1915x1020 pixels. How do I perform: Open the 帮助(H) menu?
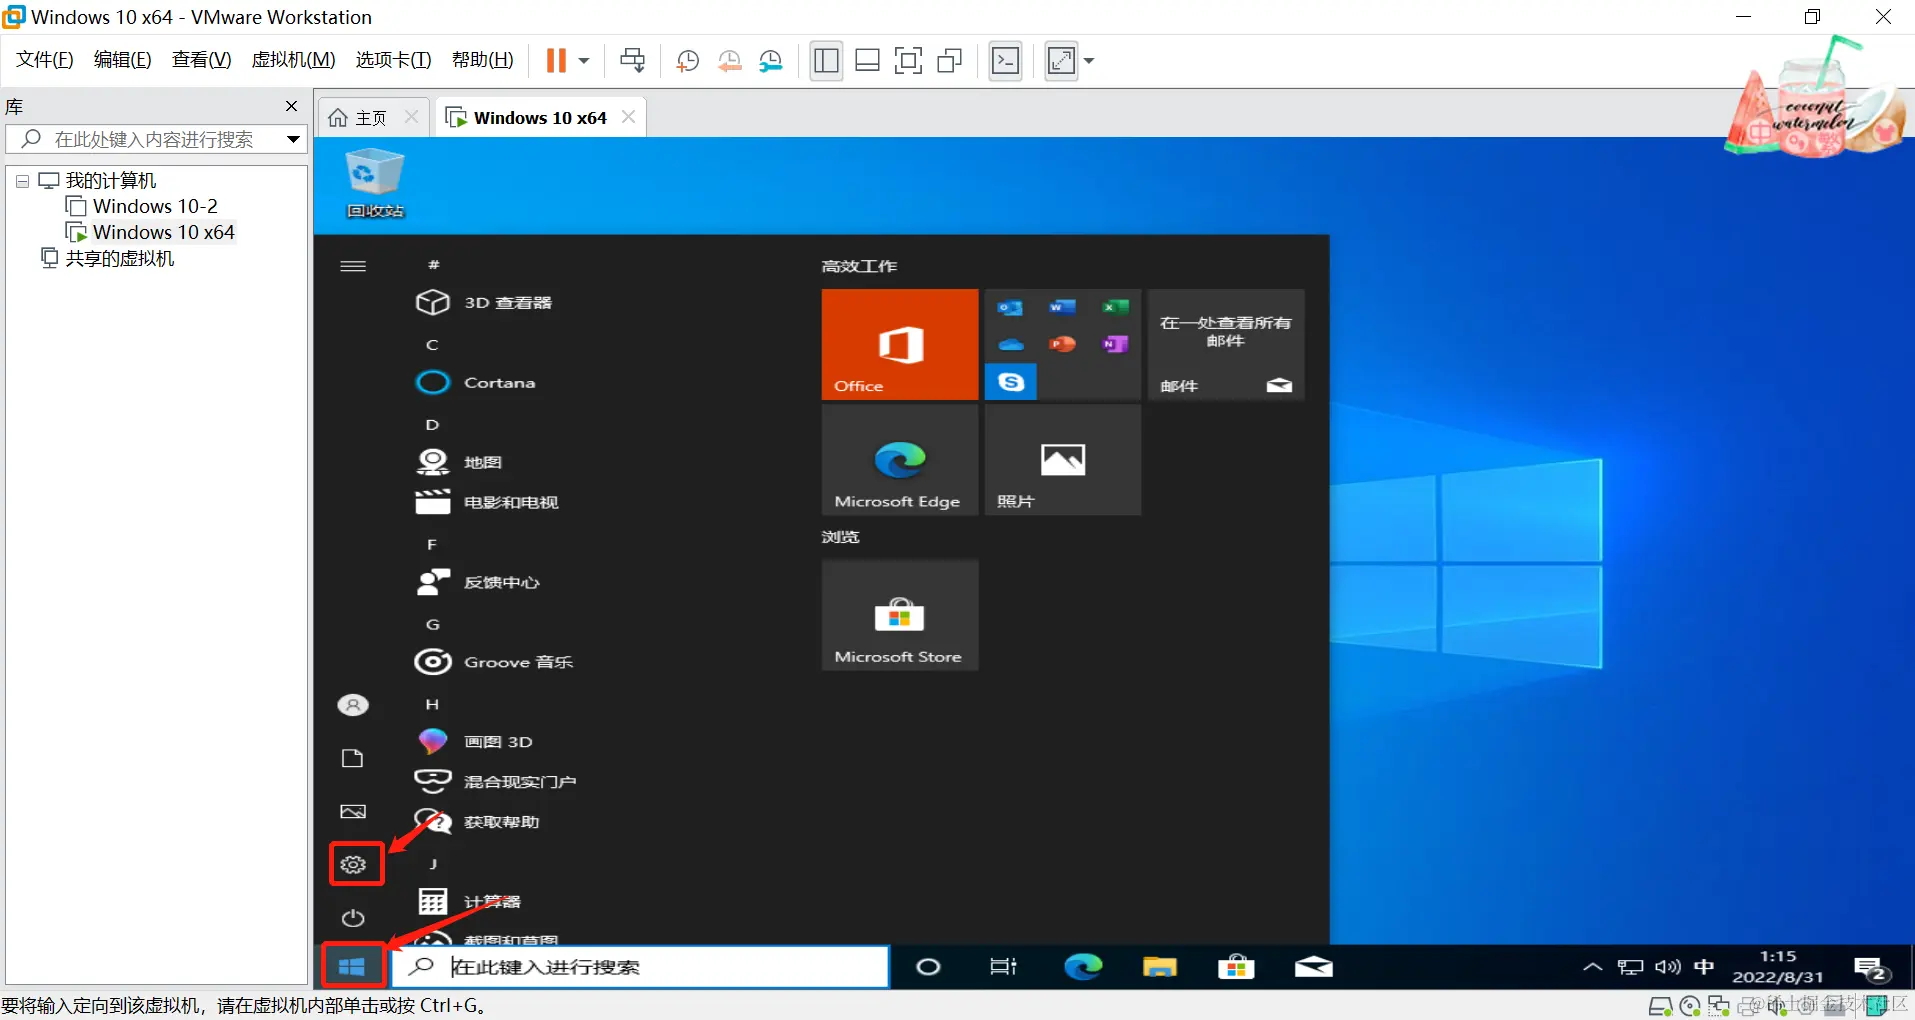482,60
